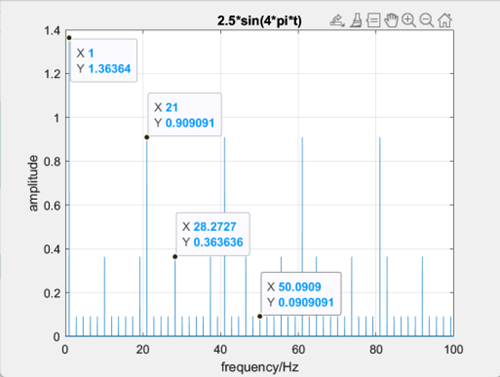Viewport: 500px width, 377px height.
Task: Click the data marker at amplitude 0.0909091
Action: (260, 316)
